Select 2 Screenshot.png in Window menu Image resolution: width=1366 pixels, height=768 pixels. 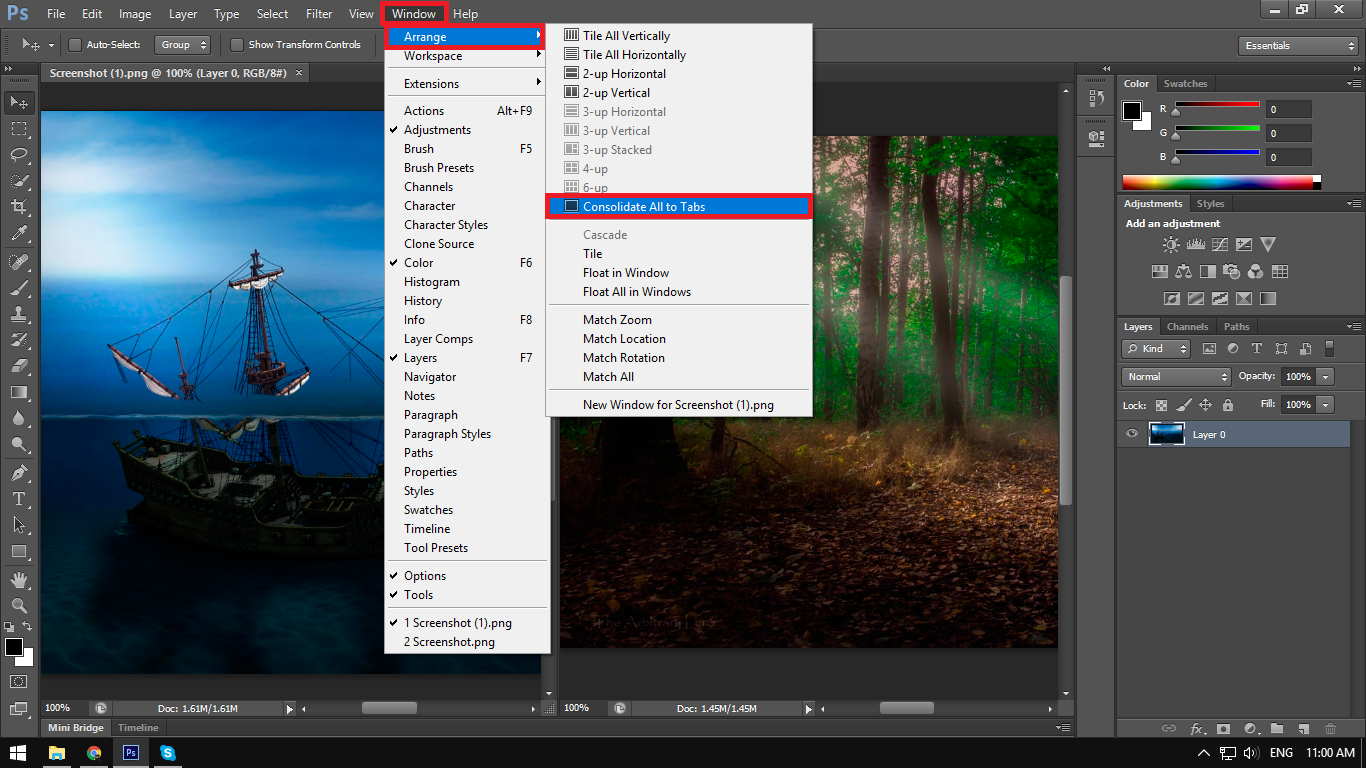point(467,642)
